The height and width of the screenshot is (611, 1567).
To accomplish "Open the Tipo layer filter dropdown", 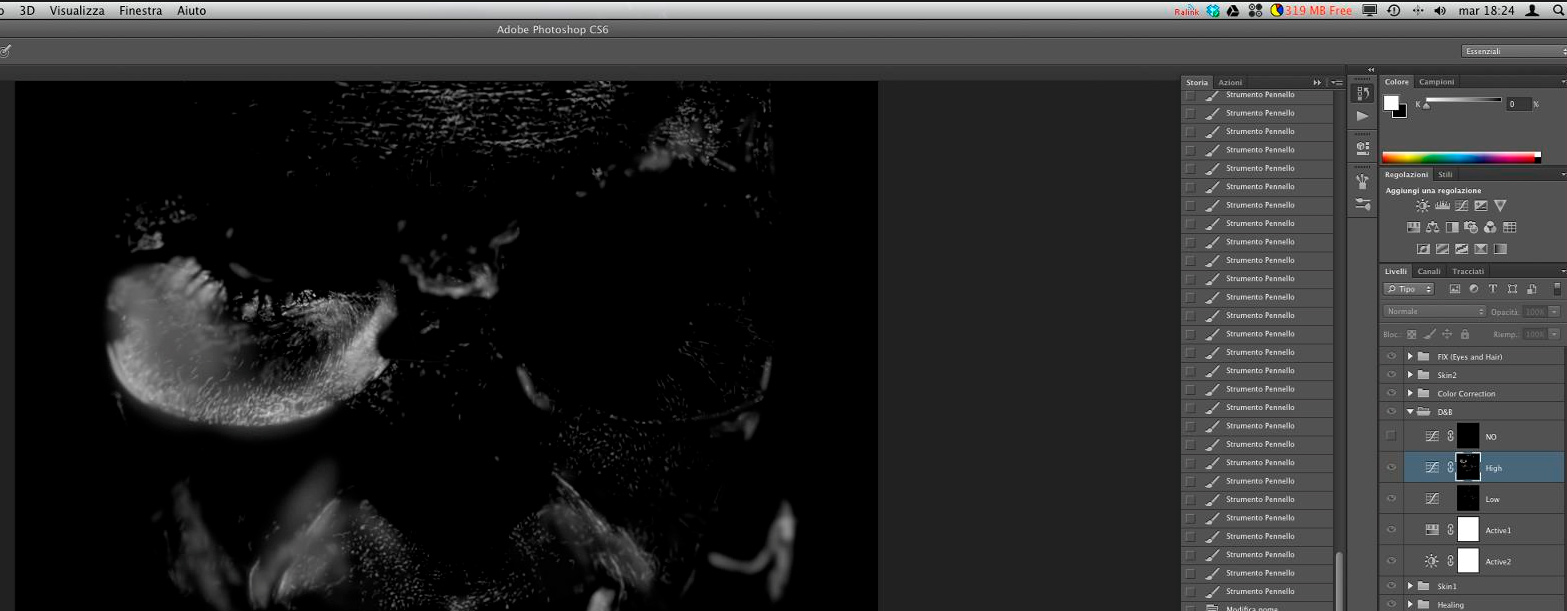I will click(1408, 288).
